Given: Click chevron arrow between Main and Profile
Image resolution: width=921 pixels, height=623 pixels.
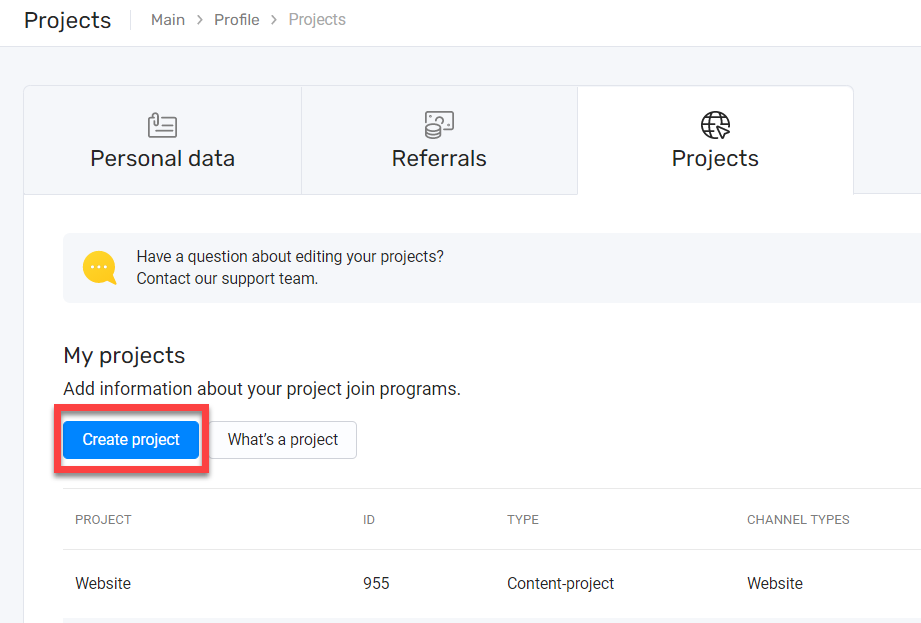Looking at the screenshot, I should click(200, 20).
